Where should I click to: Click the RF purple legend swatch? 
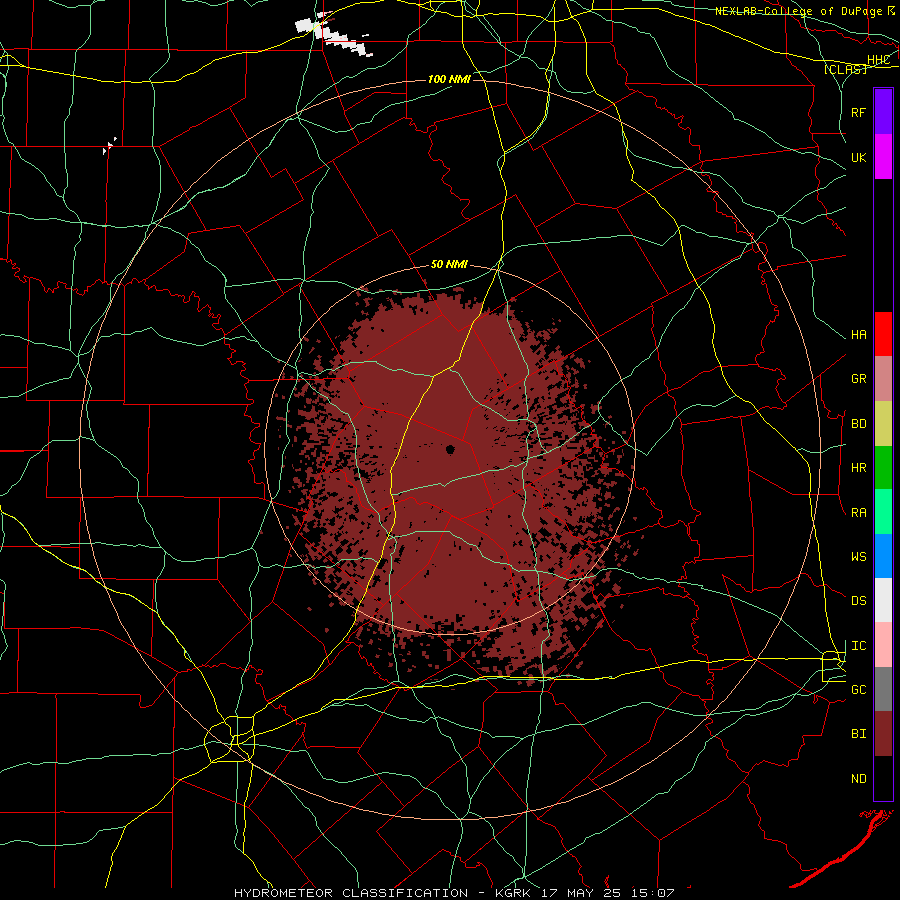coord(883,112)
